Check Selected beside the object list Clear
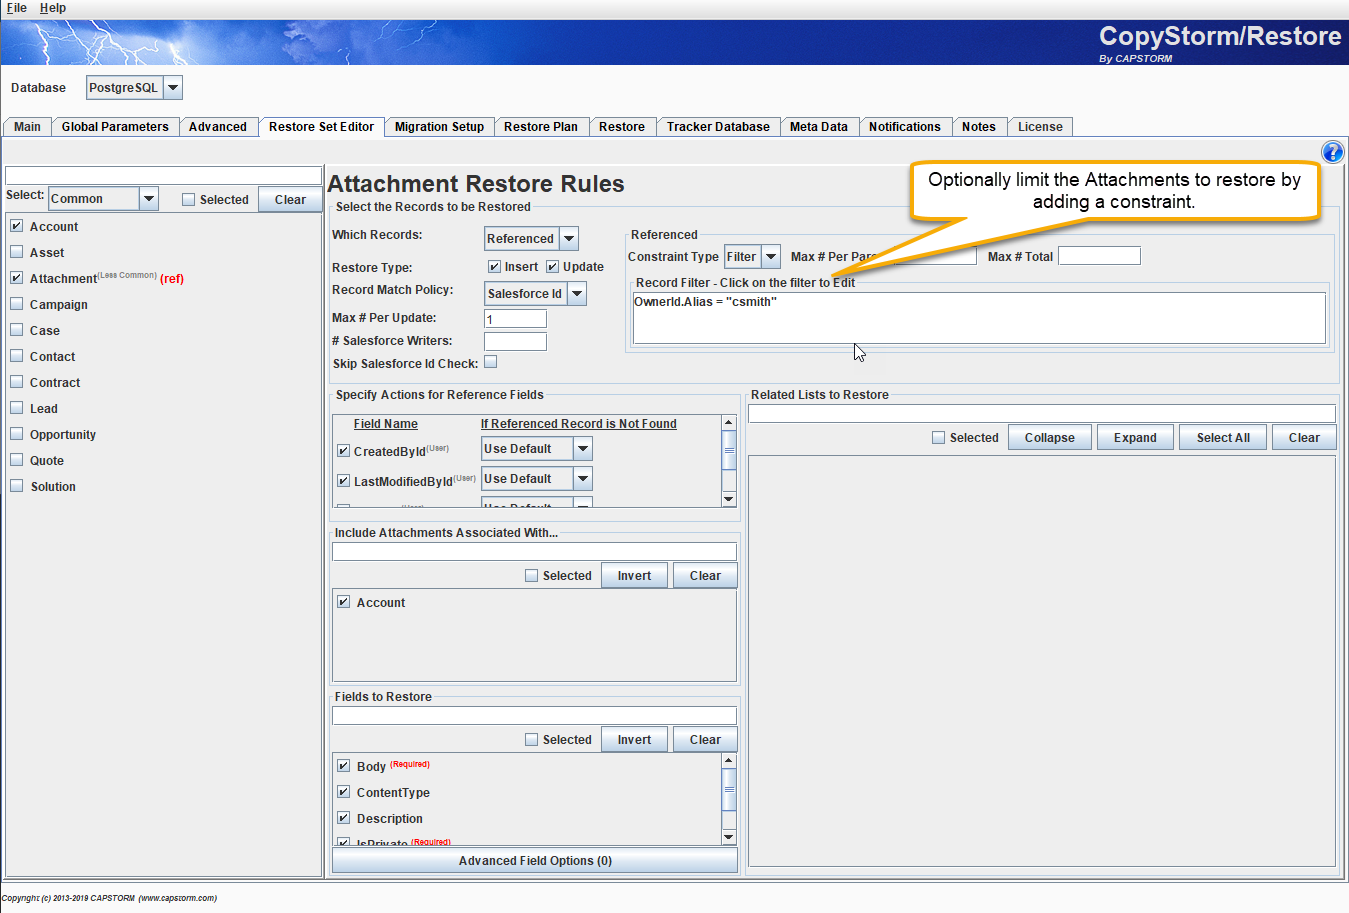Screen dimensions: 1349x913 point(188,200)
